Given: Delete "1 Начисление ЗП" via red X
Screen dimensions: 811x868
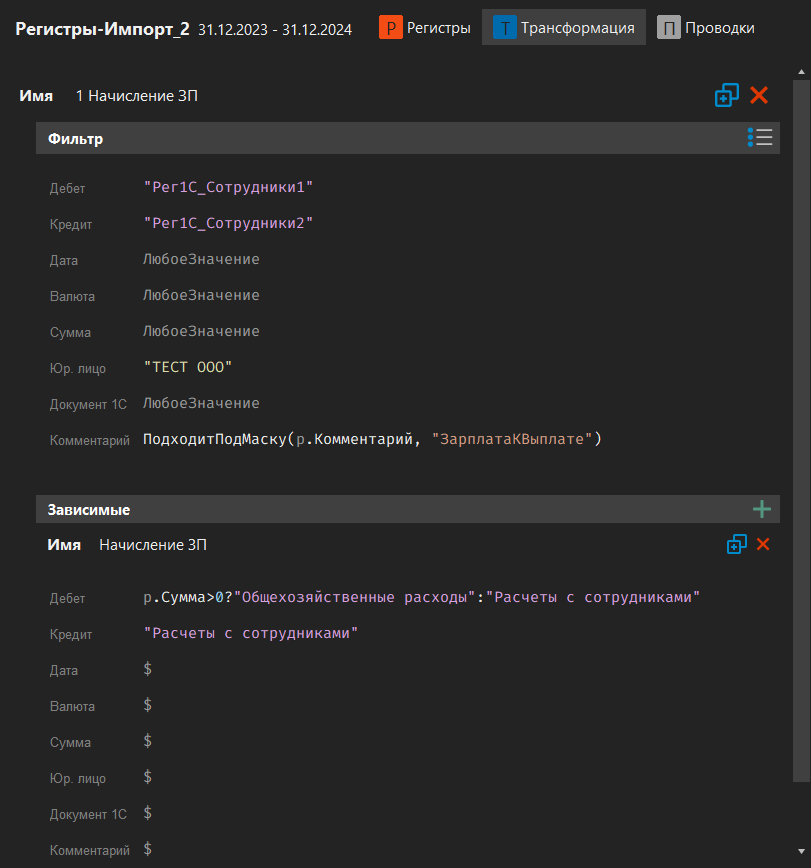Looking at the screenshot, I should pos(759,95).
